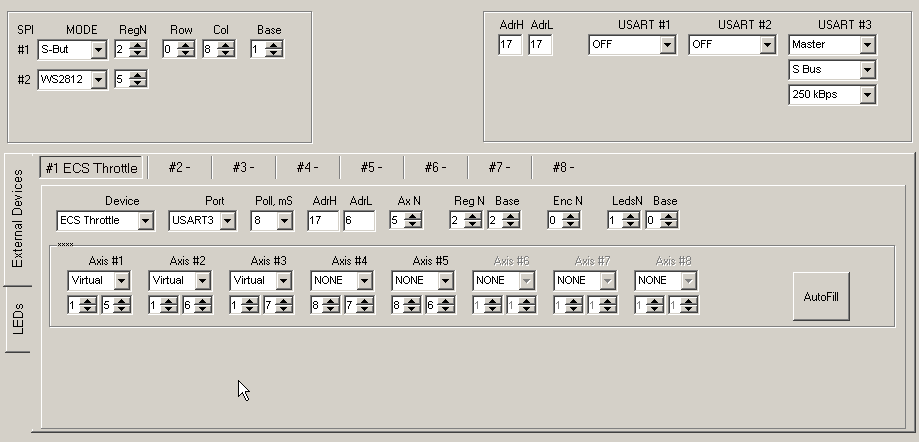Image resolution: width=919 pixels, height=442 pixels.
Task: Switch to the #2 - device tab
Action: [179, 168]
